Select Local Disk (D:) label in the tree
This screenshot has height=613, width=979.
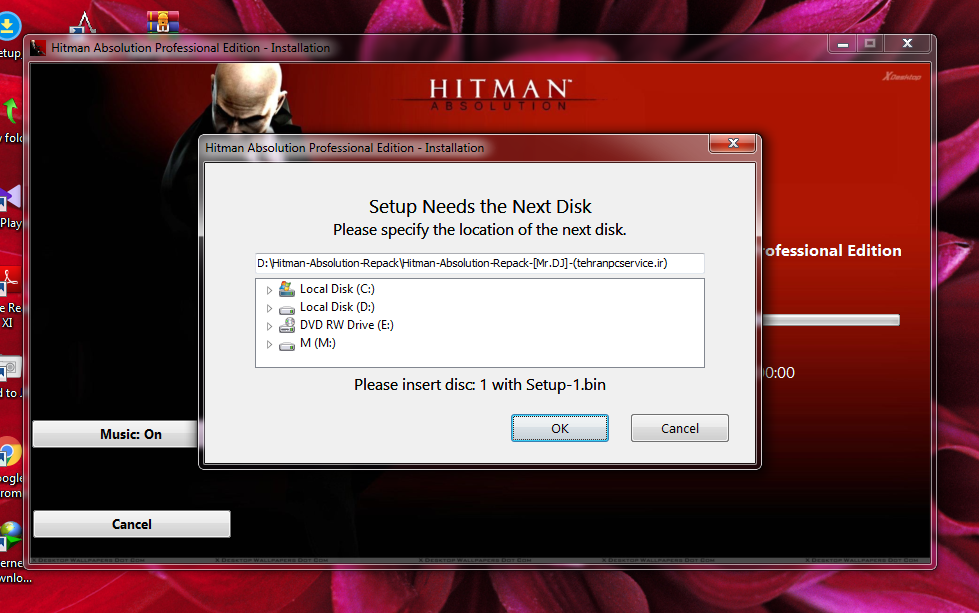pyautogui.click(x=337, y=307)
